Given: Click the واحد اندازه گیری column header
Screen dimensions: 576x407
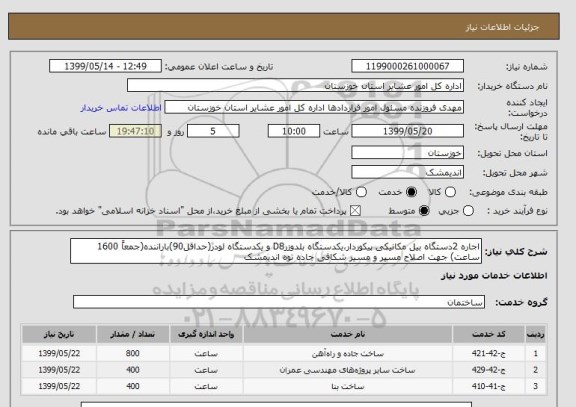Looking at the screenshot, I should tap(206, 334).
